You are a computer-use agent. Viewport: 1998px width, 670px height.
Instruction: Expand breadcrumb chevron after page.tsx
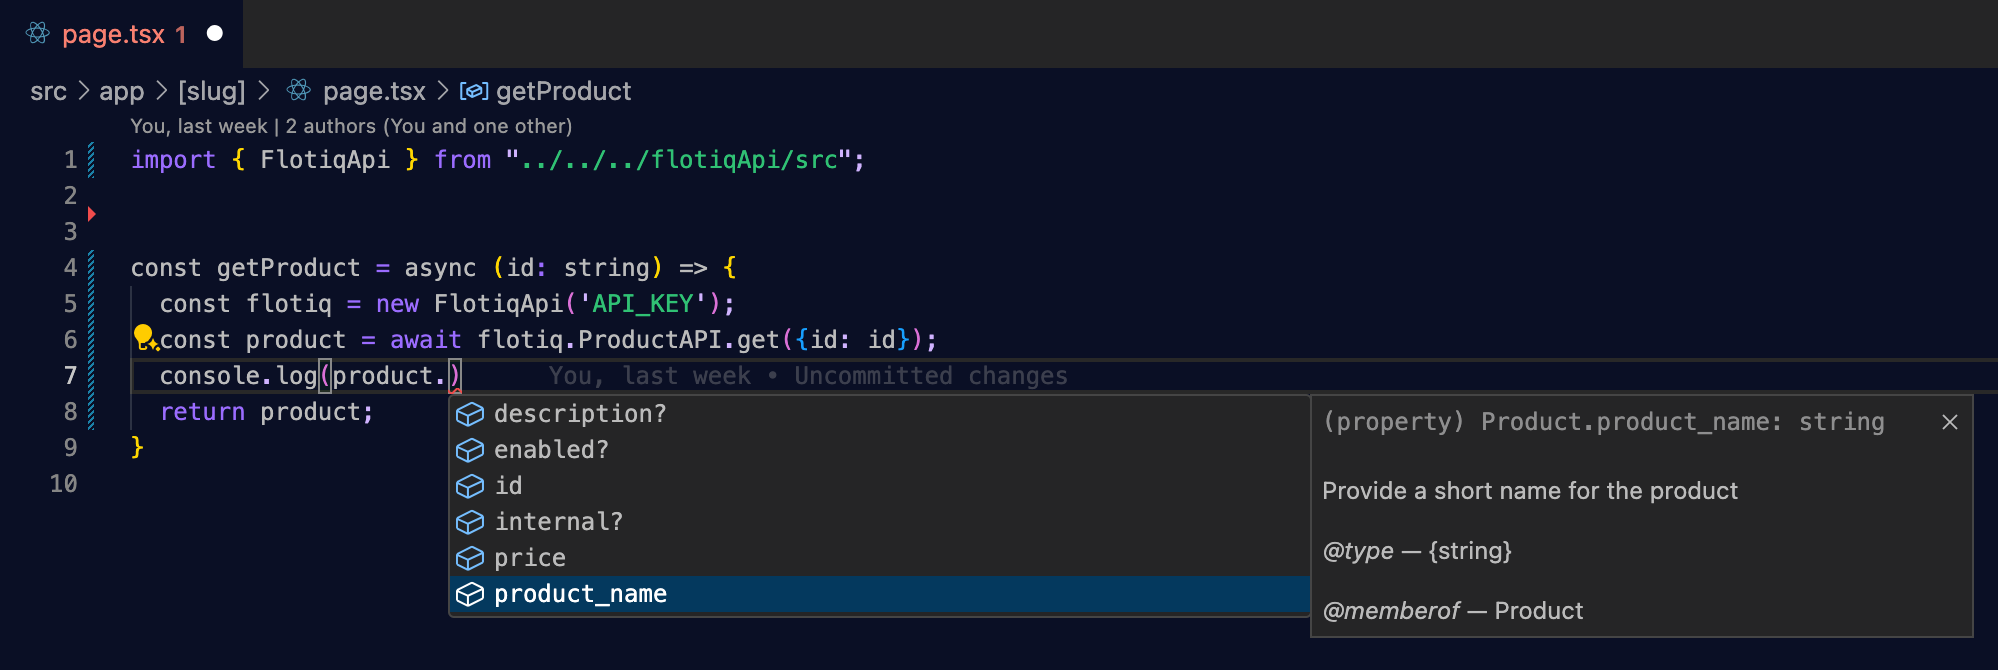(x=443, y=91)
